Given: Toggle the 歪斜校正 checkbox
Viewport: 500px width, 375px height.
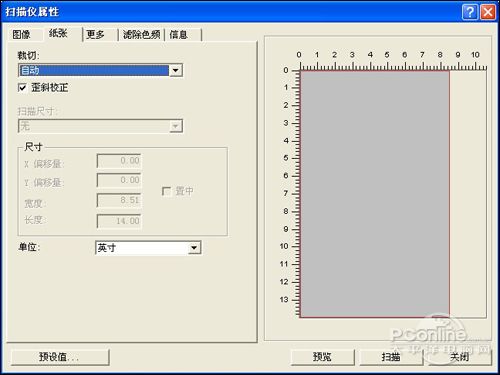Looking at the screenshot, I should point(22,88).
